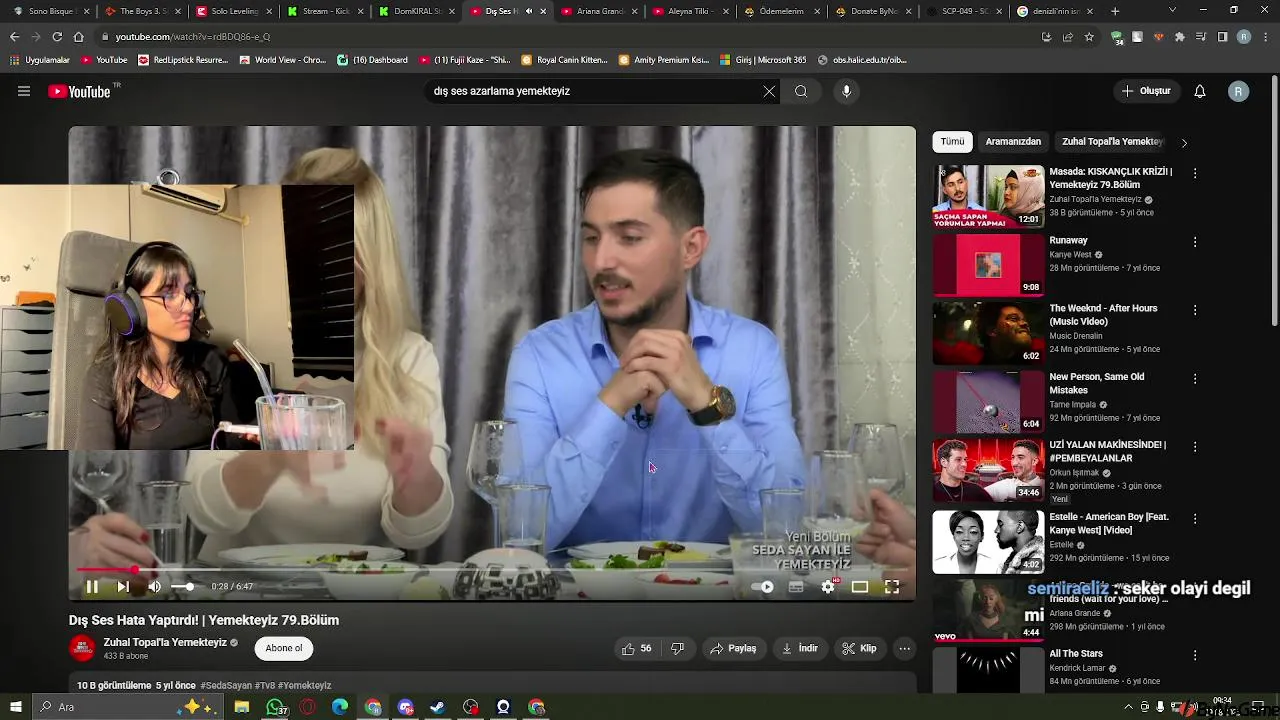Image resolution: width=1280 pixels, height=720 pixels.
Task: Select the Aramanızdan filter chip
Action: [1013, 142]
